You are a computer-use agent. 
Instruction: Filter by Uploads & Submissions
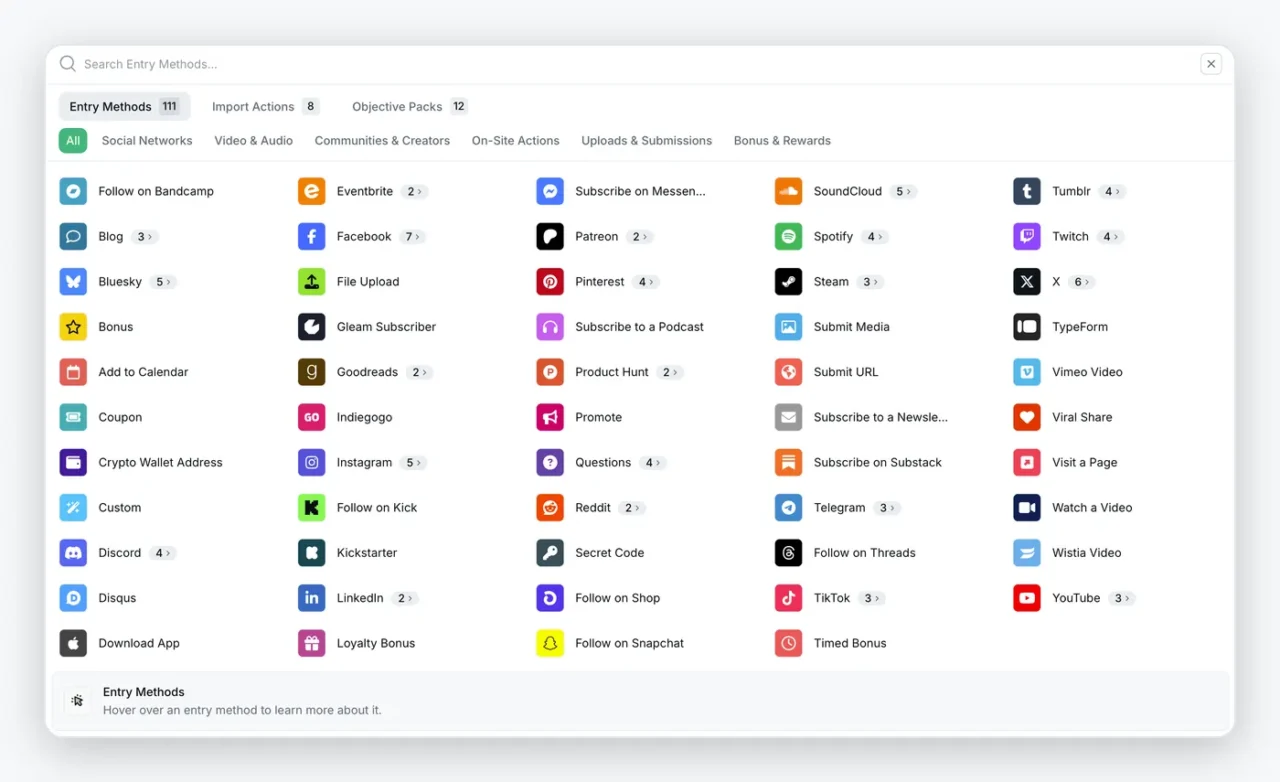click(x=647, y=141)
